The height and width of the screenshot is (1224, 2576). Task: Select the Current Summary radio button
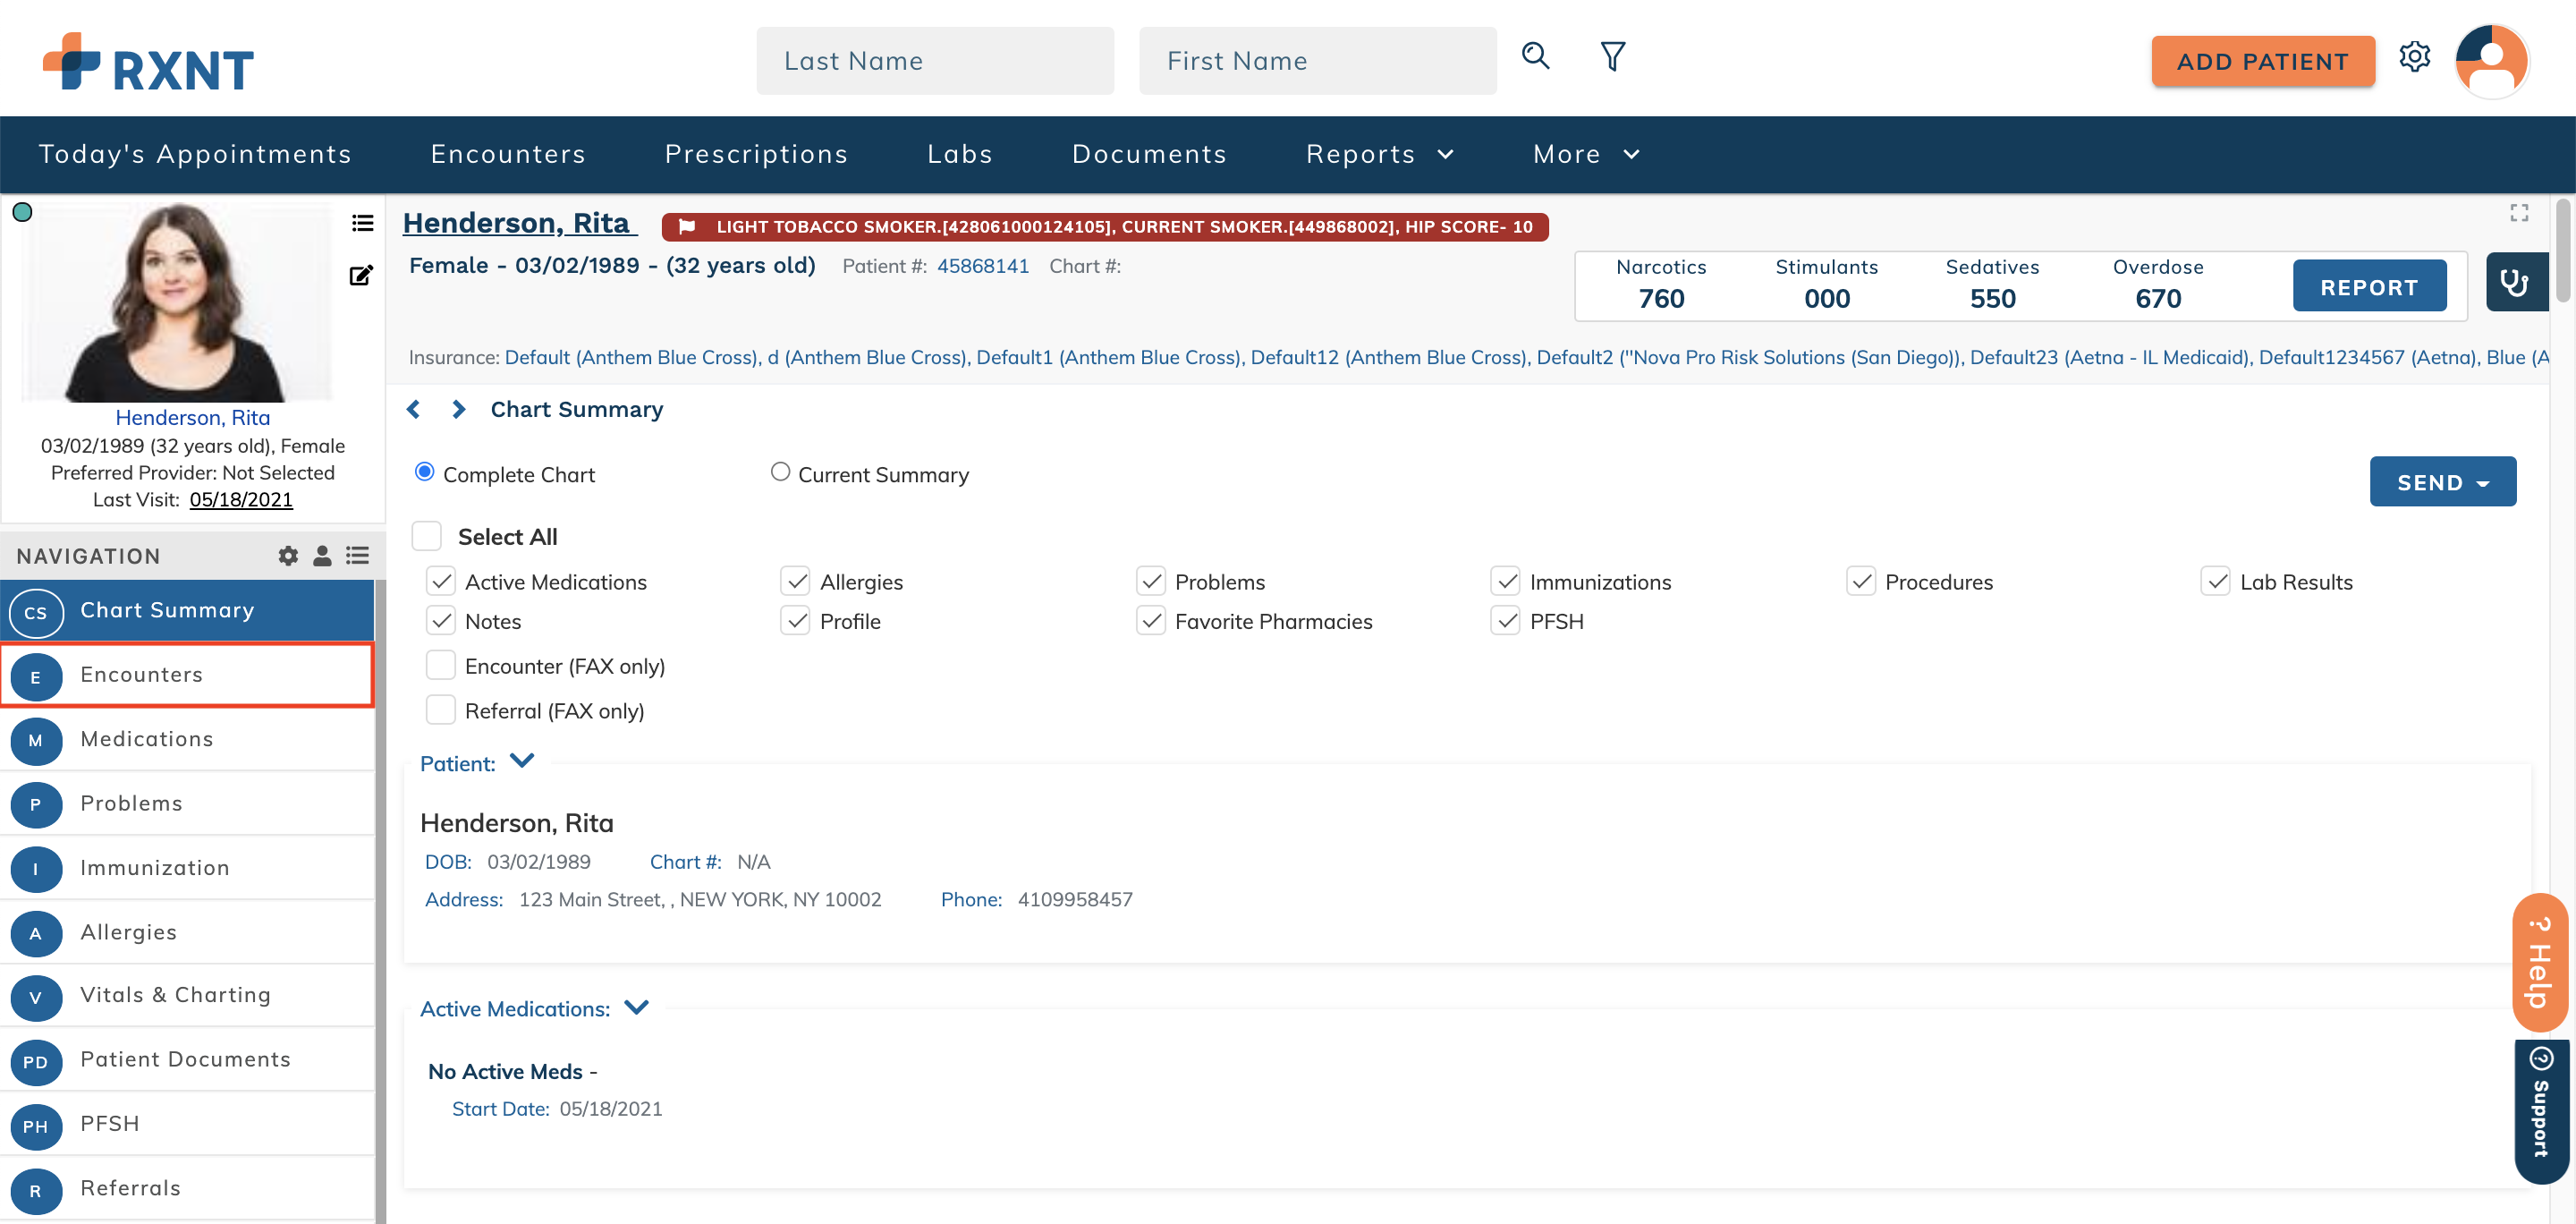click(780, 472)
